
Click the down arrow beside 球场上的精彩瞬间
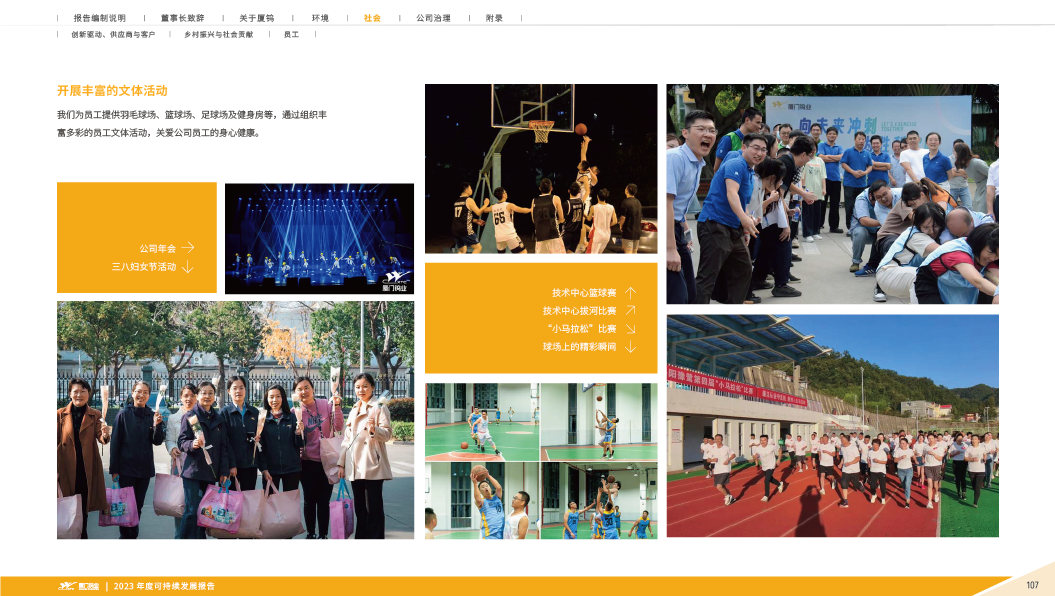tap(630, 346)
